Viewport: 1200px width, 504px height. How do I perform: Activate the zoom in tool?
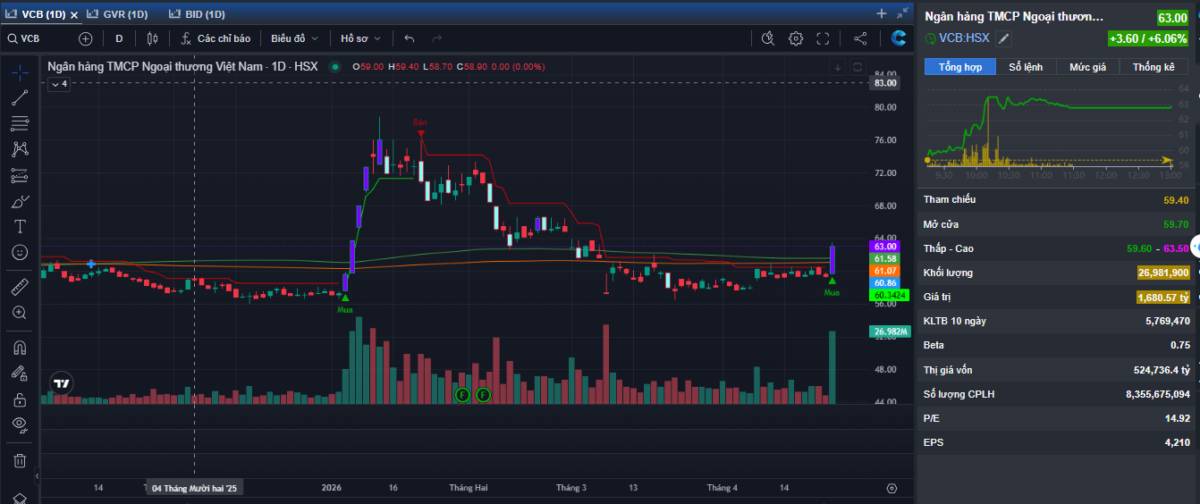point(19,313)
